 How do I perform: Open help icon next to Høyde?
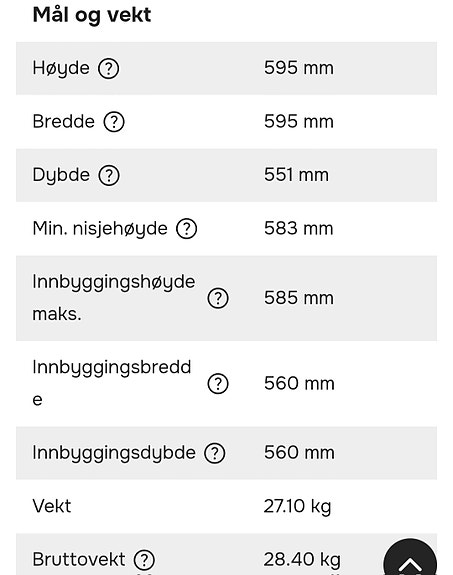click(109, 69)
